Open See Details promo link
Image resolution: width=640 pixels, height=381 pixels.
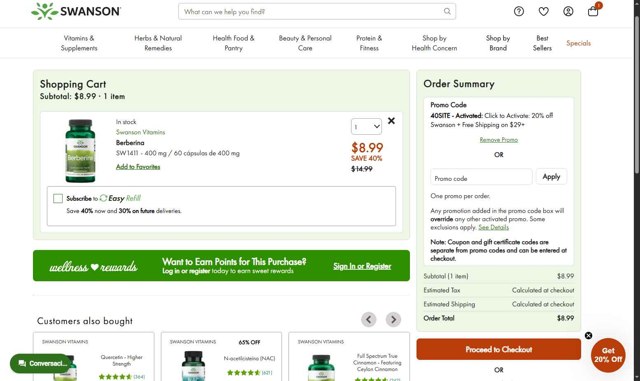[x=493, y=227]
